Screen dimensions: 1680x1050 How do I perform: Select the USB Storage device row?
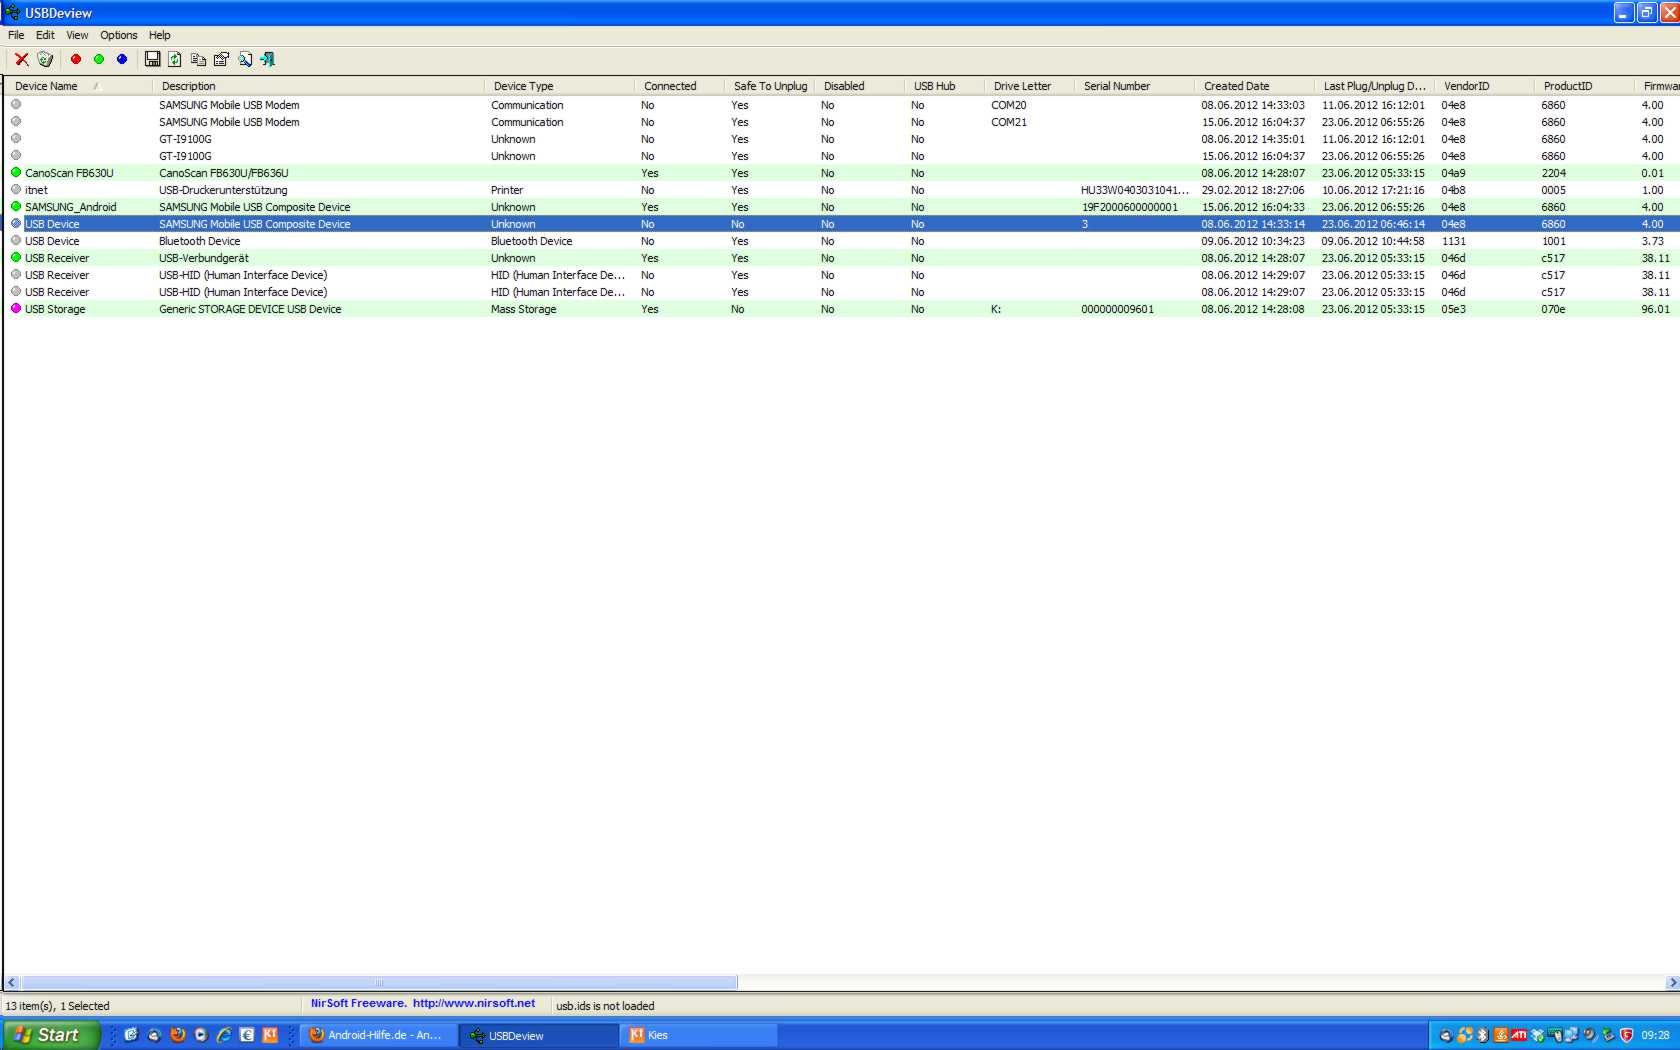pyautogui.click(x=842, y=308)
